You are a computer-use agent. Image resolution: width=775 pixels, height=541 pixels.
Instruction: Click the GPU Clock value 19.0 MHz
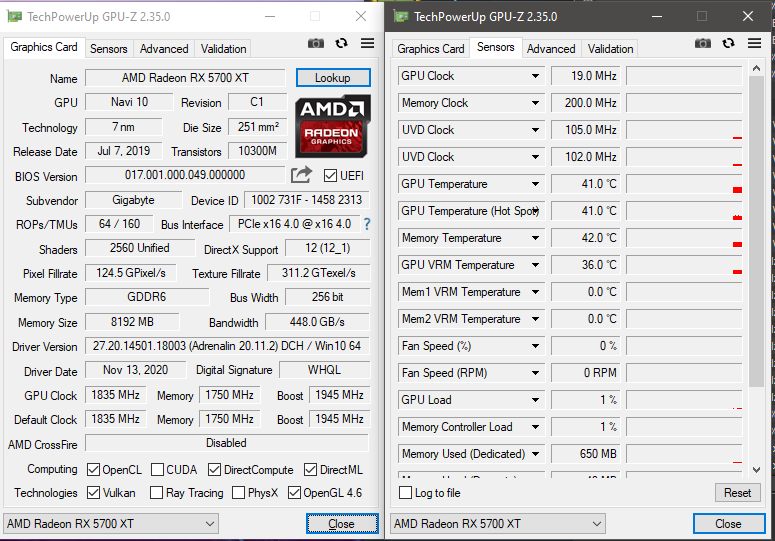(586, 76)
